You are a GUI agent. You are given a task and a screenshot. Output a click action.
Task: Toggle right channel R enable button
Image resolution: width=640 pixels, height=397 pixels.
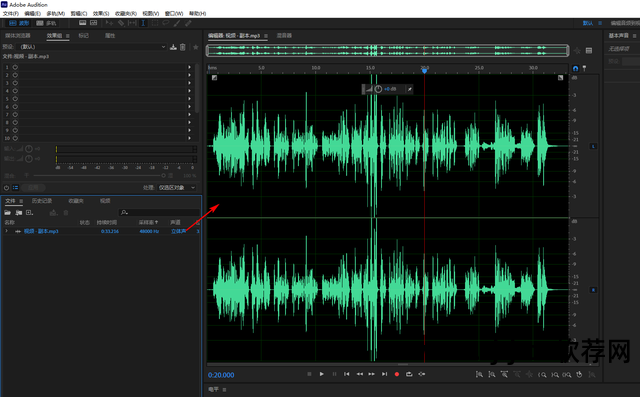click(x=593, y=290)
